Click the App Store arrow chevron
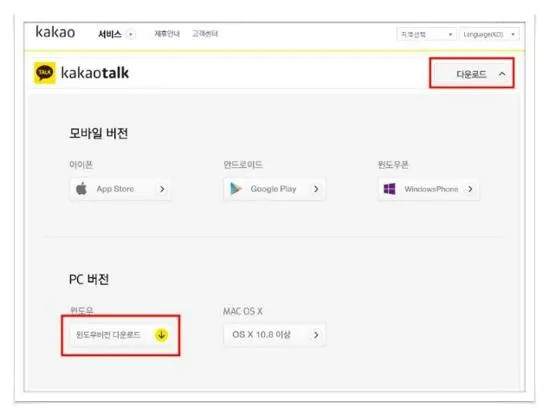This screenshot has height=415, width=549. coord(162,189)
